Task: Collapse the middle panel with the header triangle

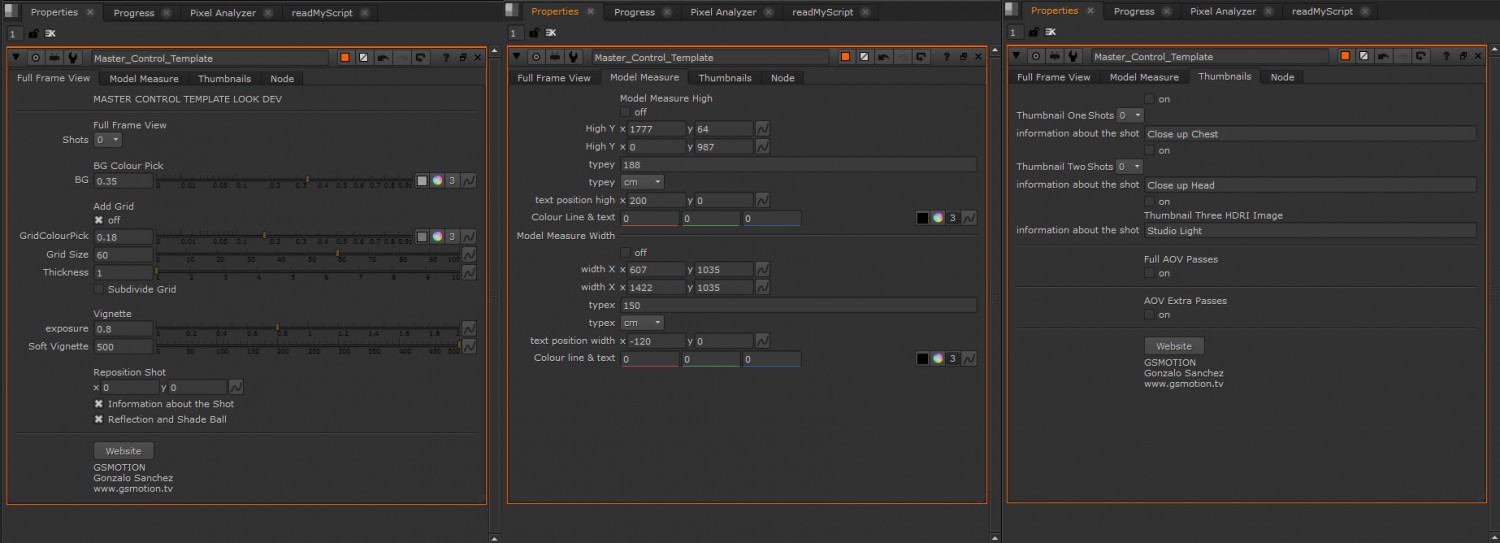Action: (516, 57)
